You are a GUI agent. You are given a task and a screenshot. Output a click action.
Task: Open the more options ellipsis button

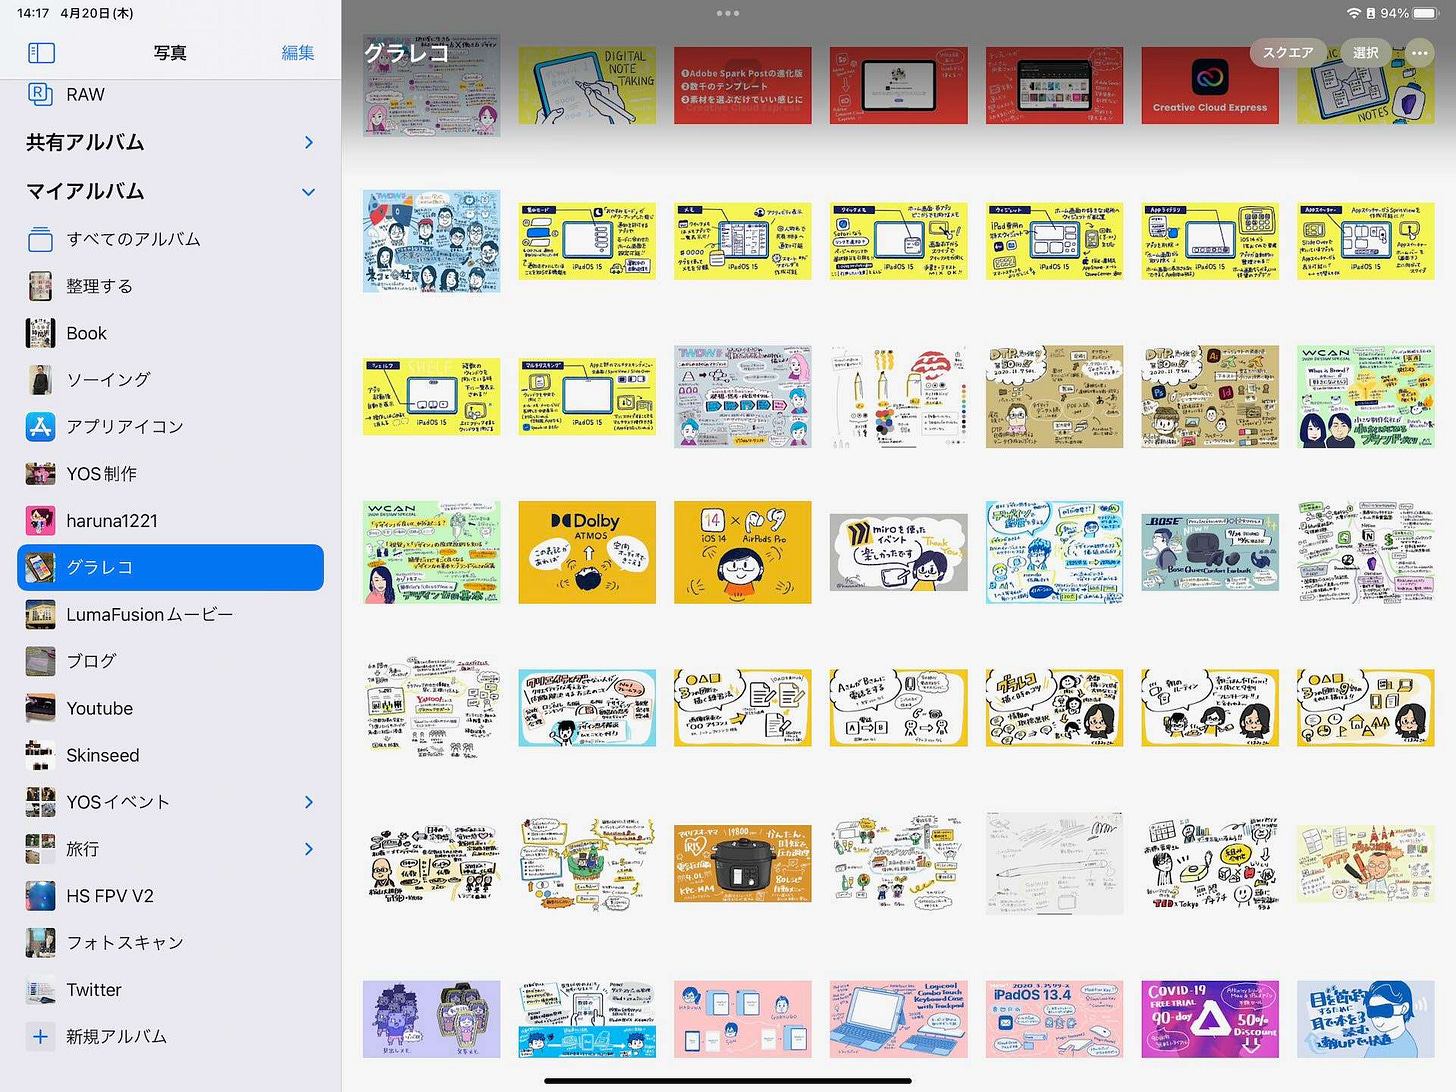(1420, 53)
